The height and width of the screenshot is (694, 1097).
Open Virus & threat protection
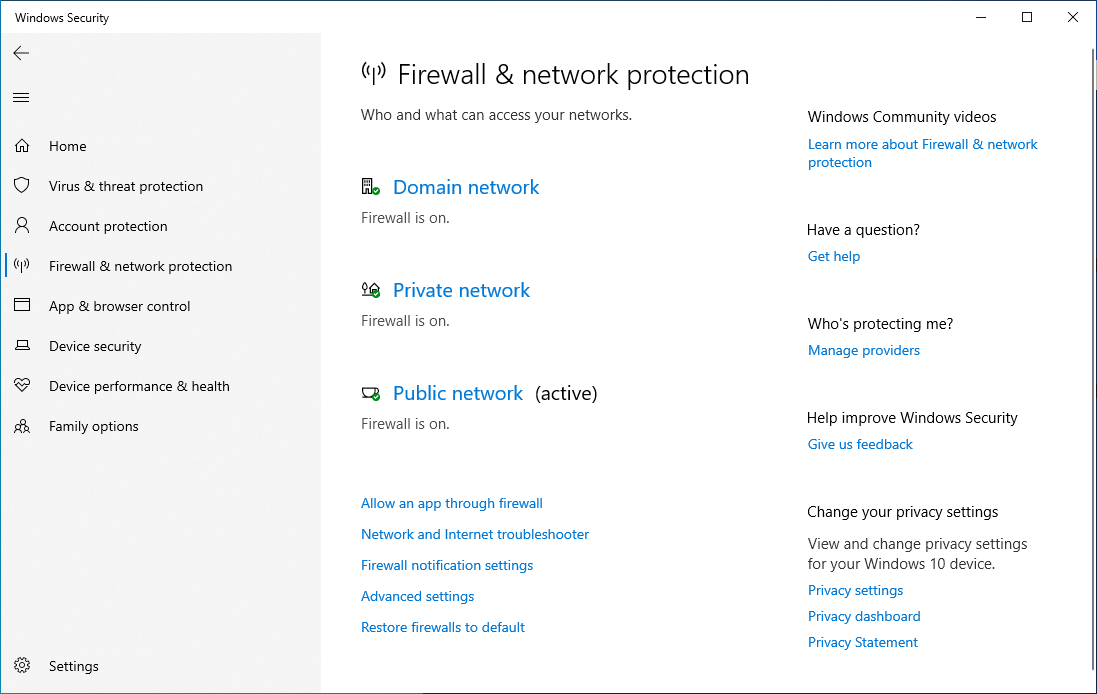click(124, 185)
